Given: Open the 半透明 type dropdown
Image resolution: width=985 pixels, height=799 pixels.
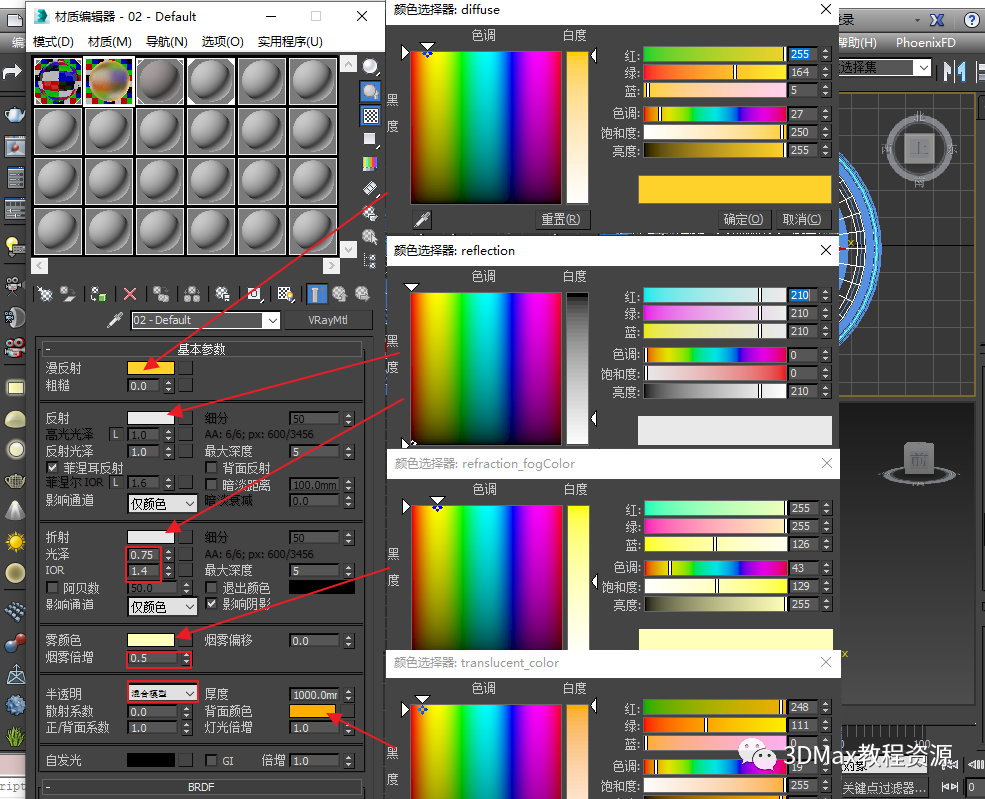Looking at the screenshot, I should pyautogui.click(x=163, y=693).
